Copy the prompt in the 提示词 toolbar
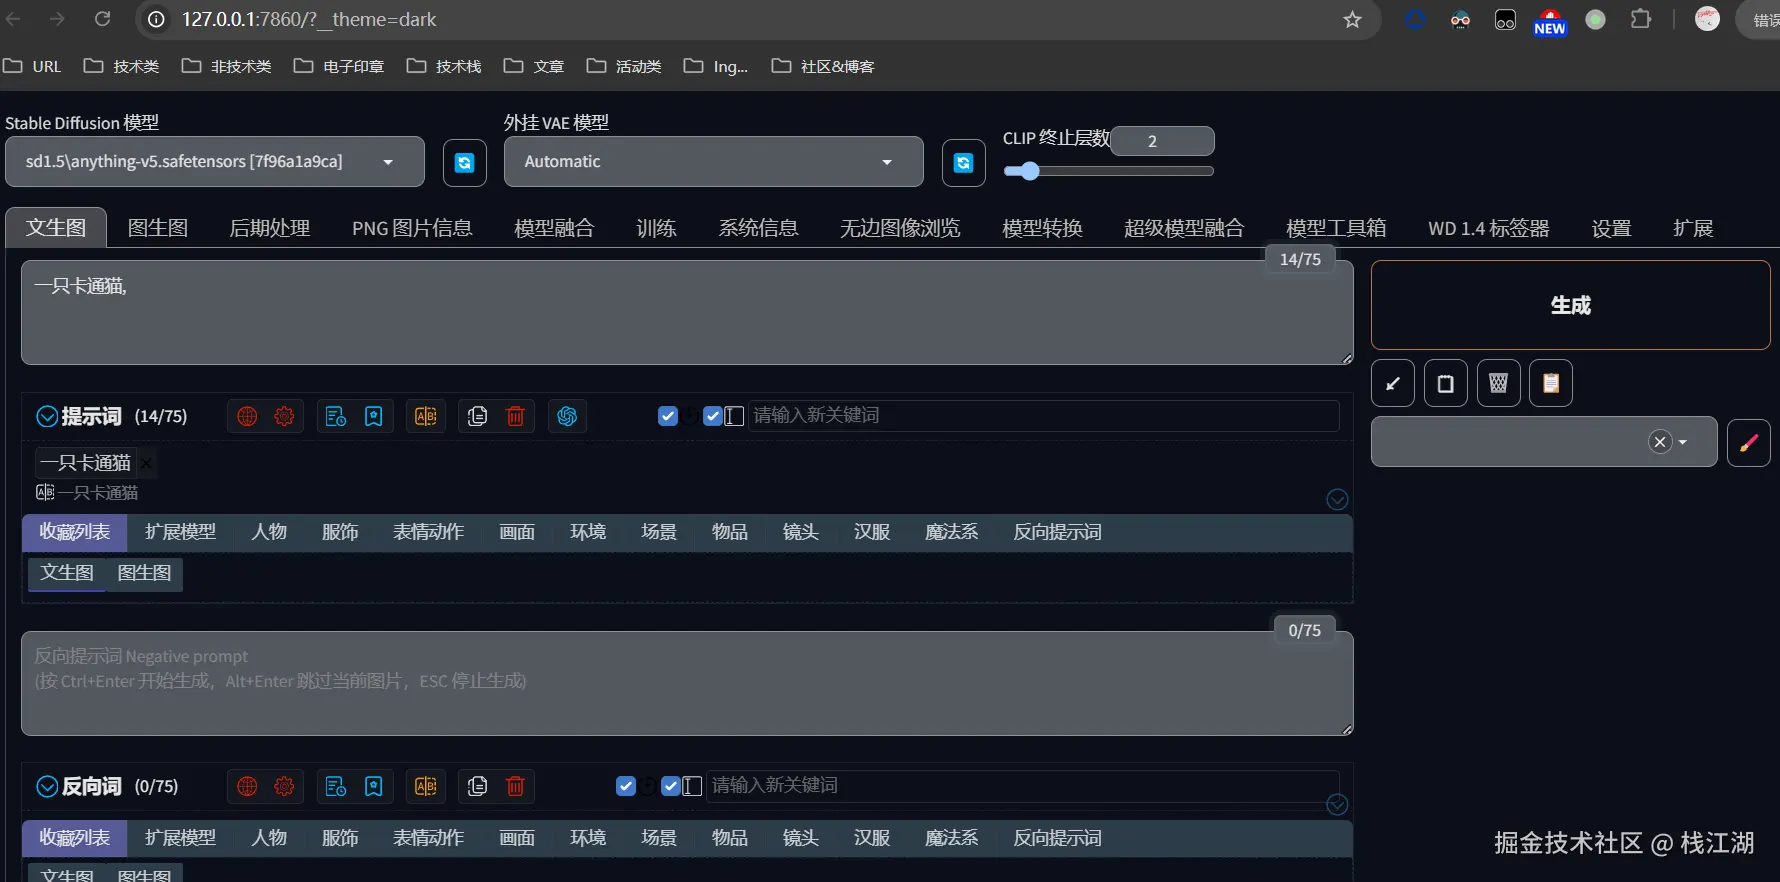This screenshot has height=882, width=1780. pos(477,416)
